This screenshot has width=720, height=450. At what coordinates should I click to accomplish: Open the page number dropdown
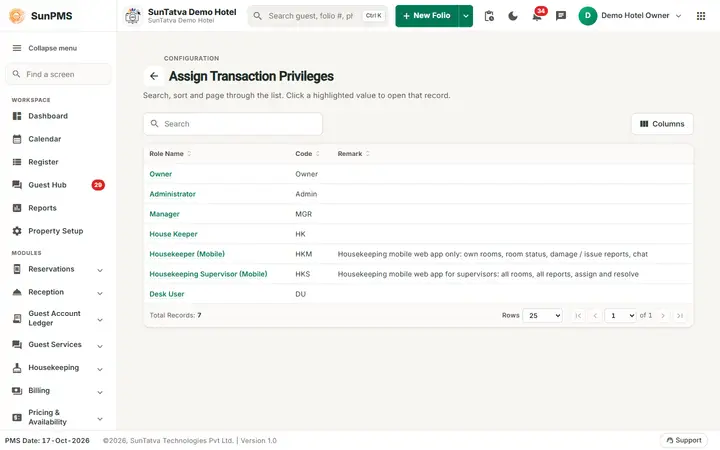coord(620,315)
